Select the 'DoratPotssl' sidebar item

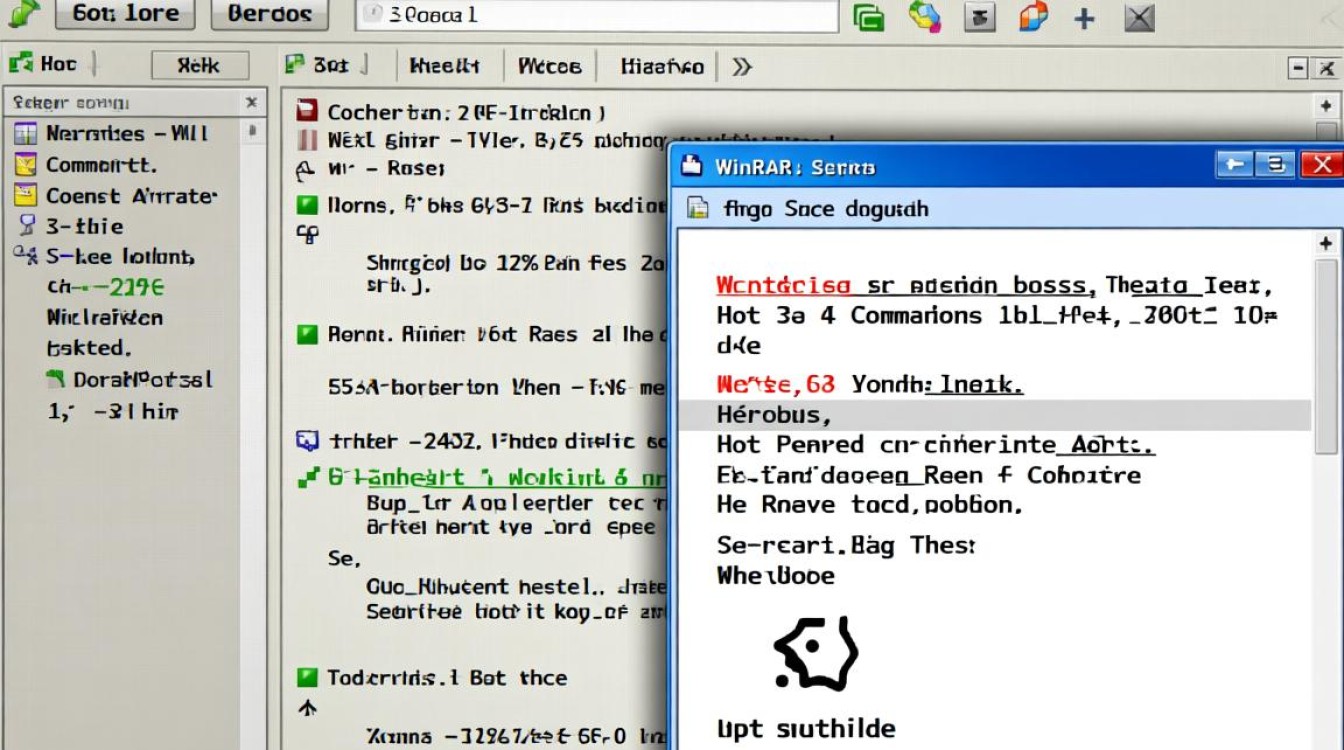(x=143, y=380)
